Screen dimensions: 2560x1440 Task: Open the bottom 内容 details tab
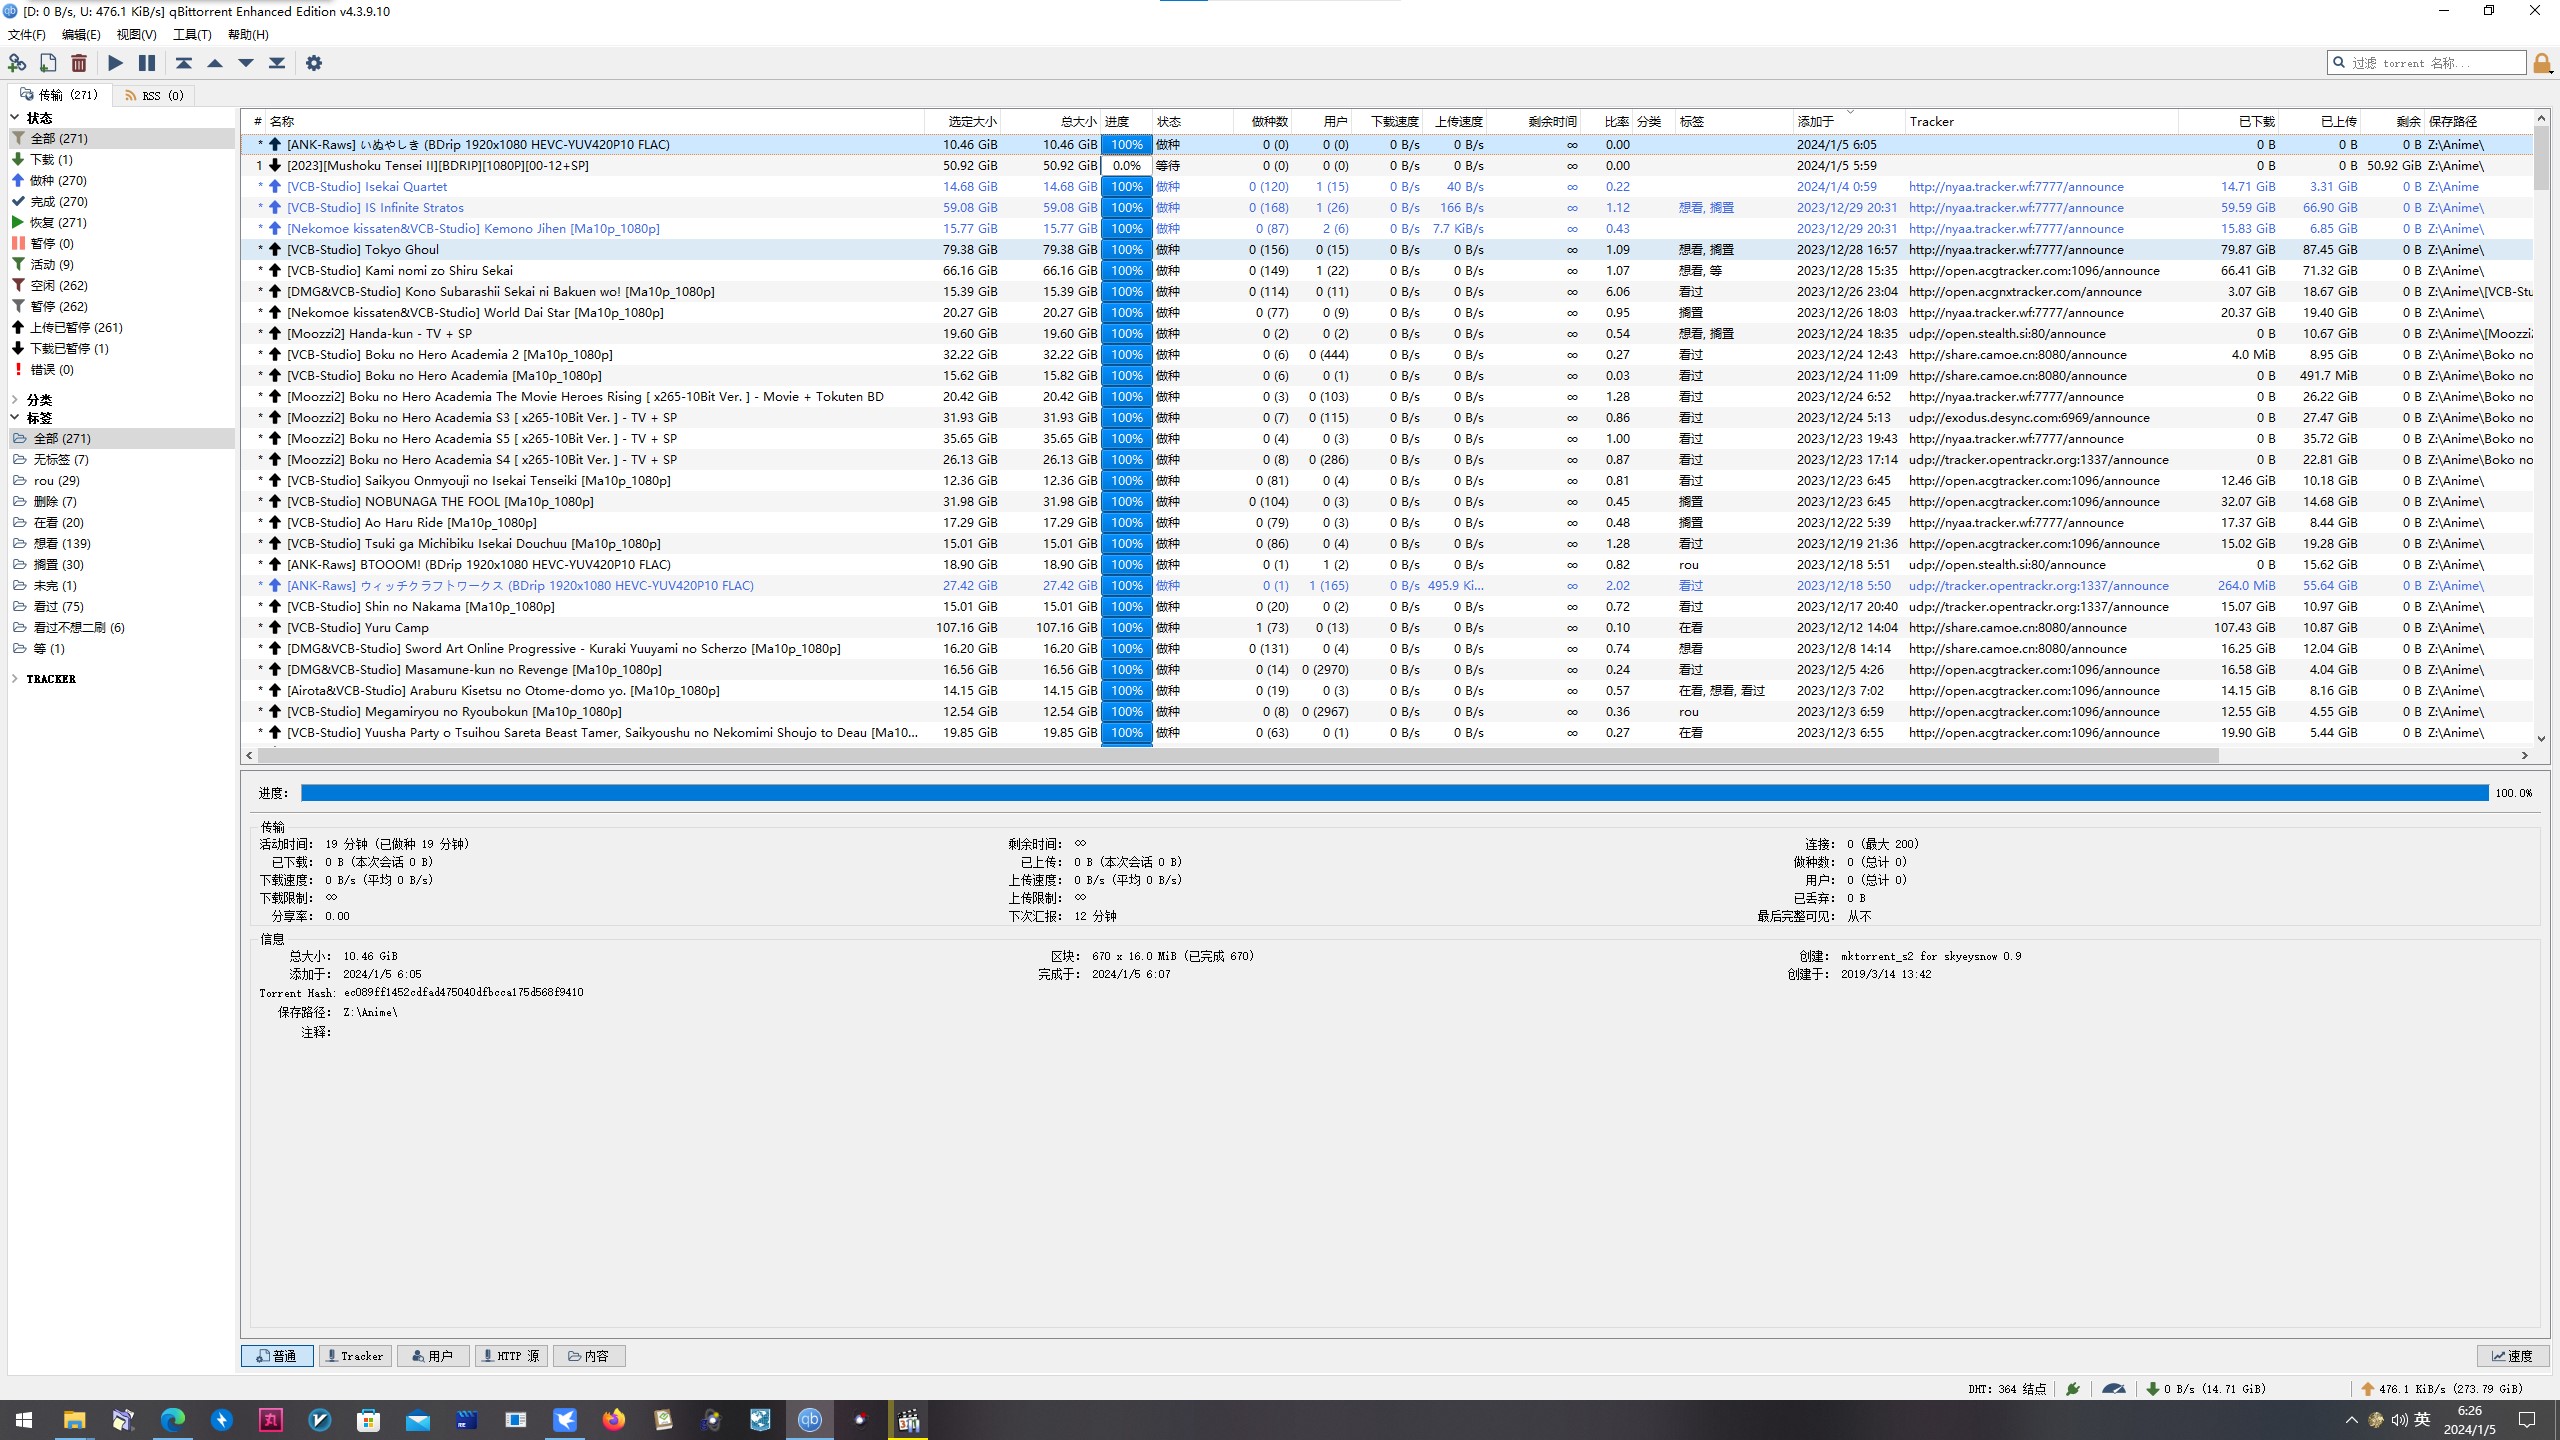[589, 1356]
